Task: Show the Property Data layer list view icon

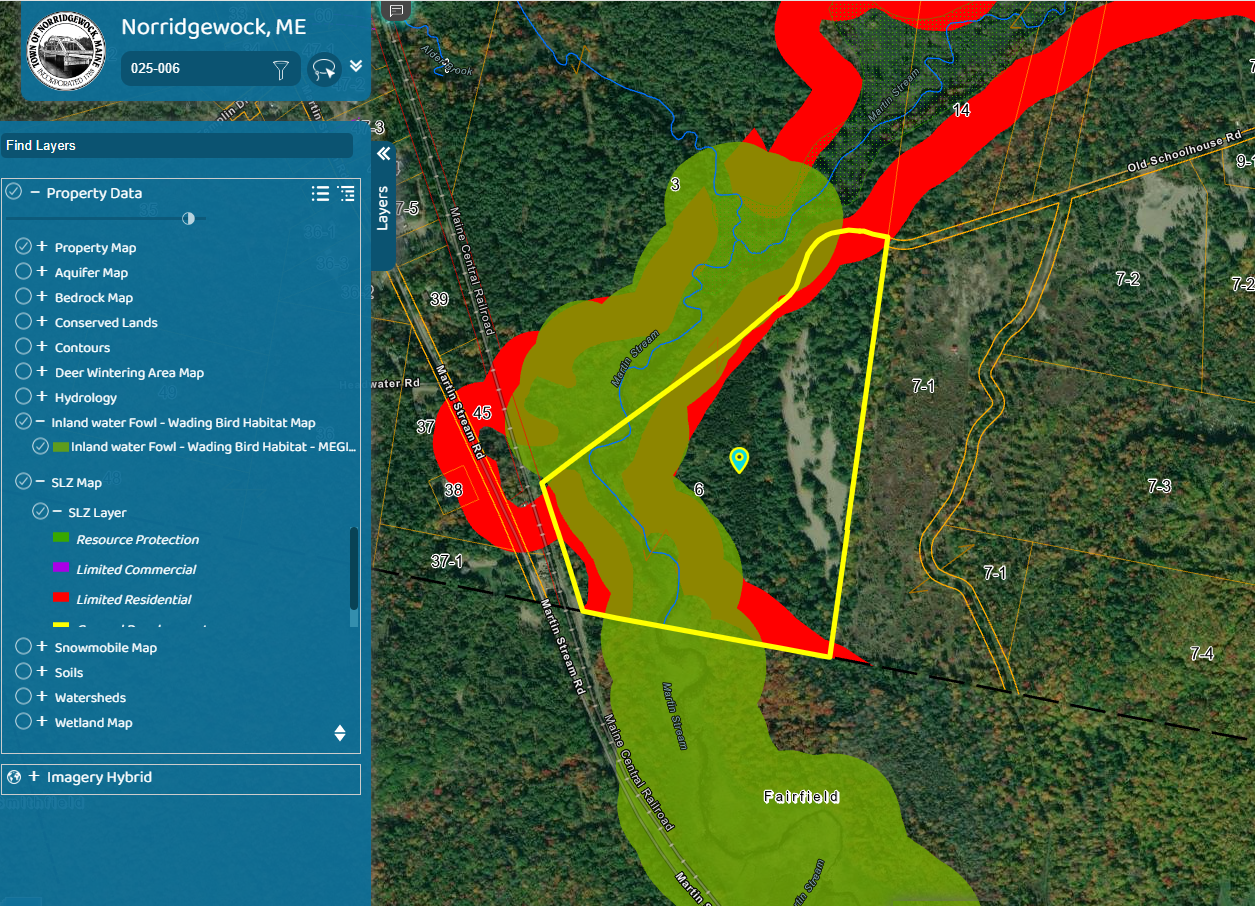Action: point(320,193)
